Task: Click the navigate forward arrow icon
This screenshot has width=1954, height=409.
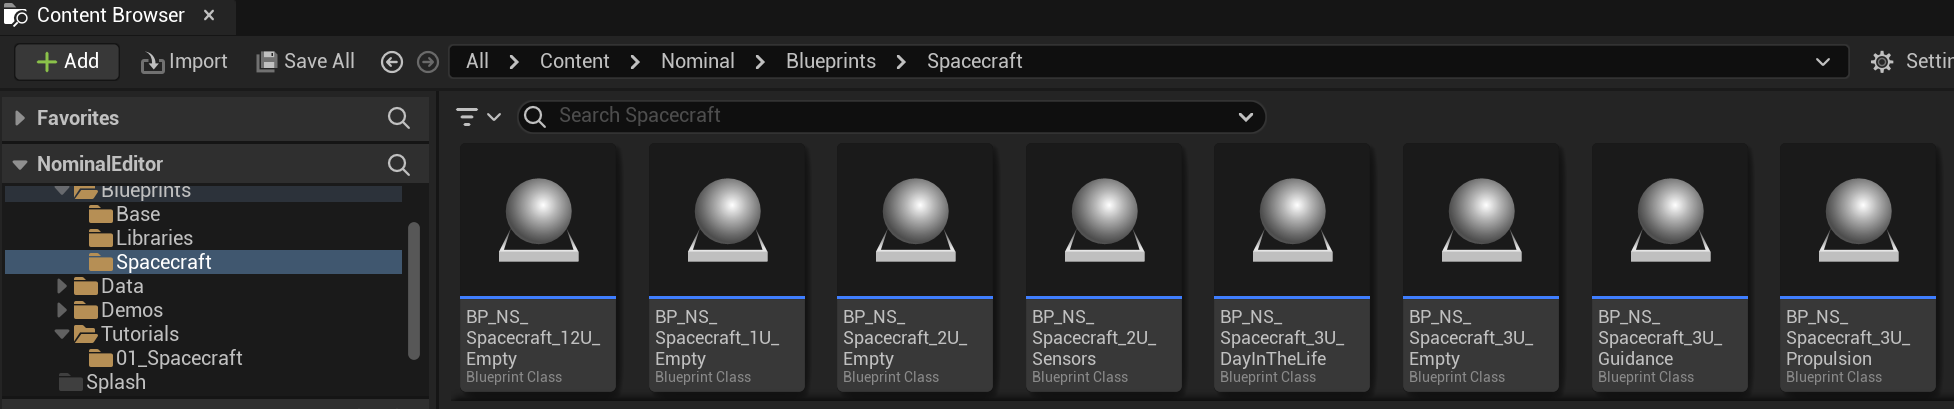Action: (428, 62)
